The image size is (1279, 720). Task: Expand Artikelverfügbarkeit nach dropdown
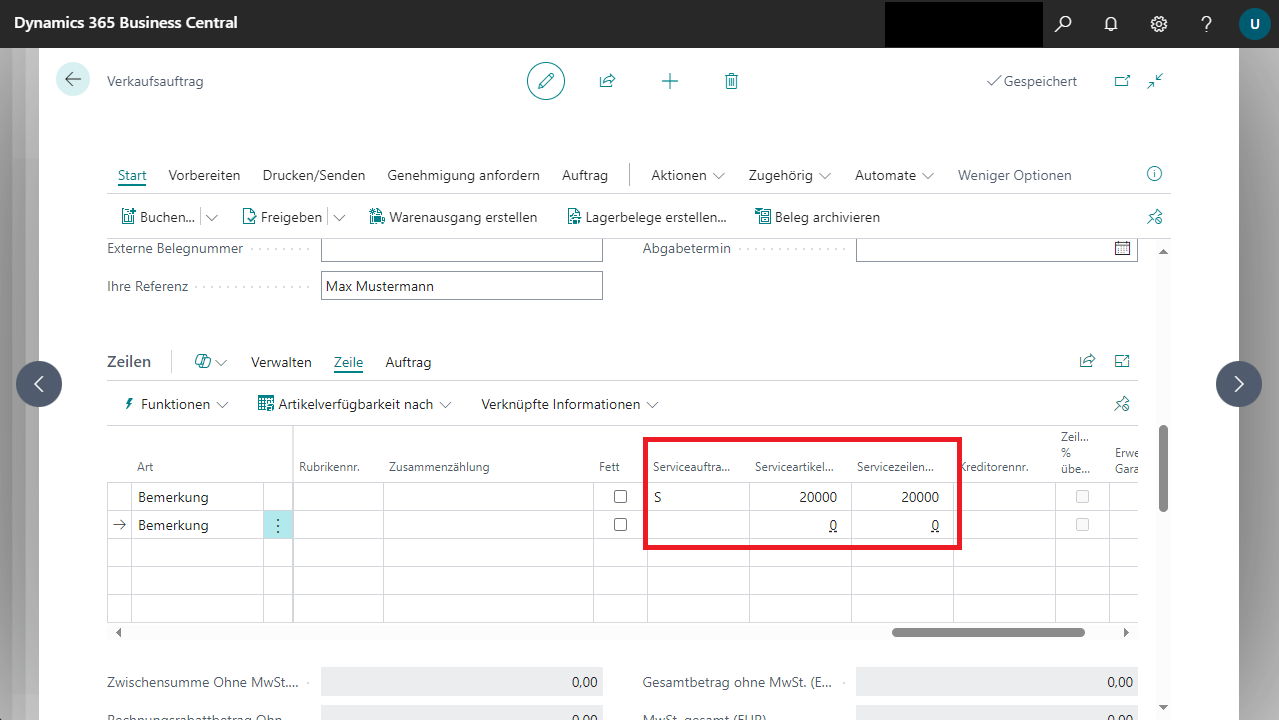click(354, 404)
